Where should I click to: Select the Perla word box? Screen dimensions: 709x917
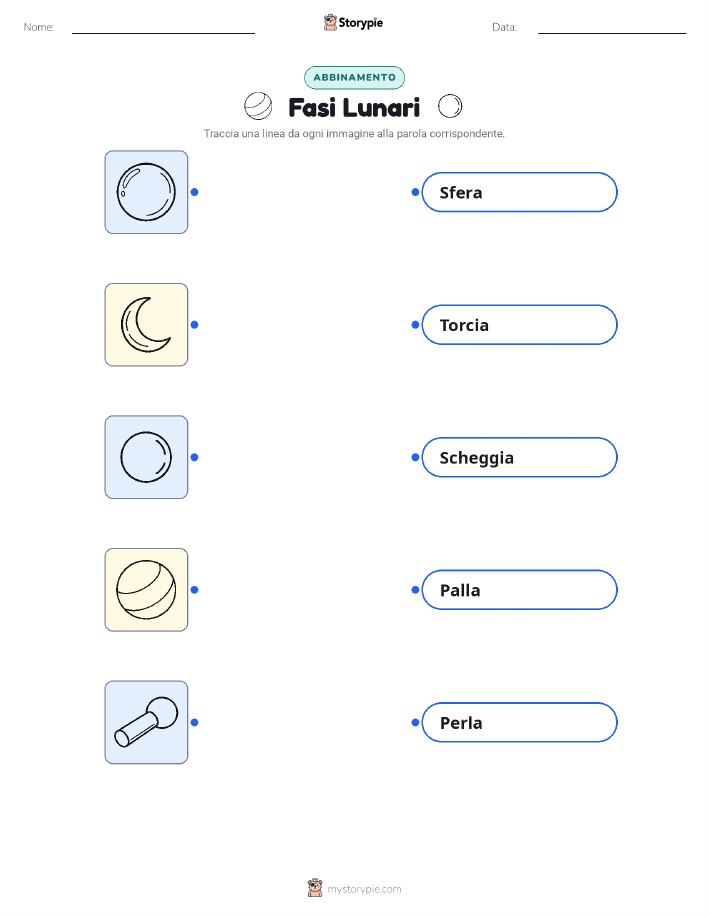[x=519, y=723]
